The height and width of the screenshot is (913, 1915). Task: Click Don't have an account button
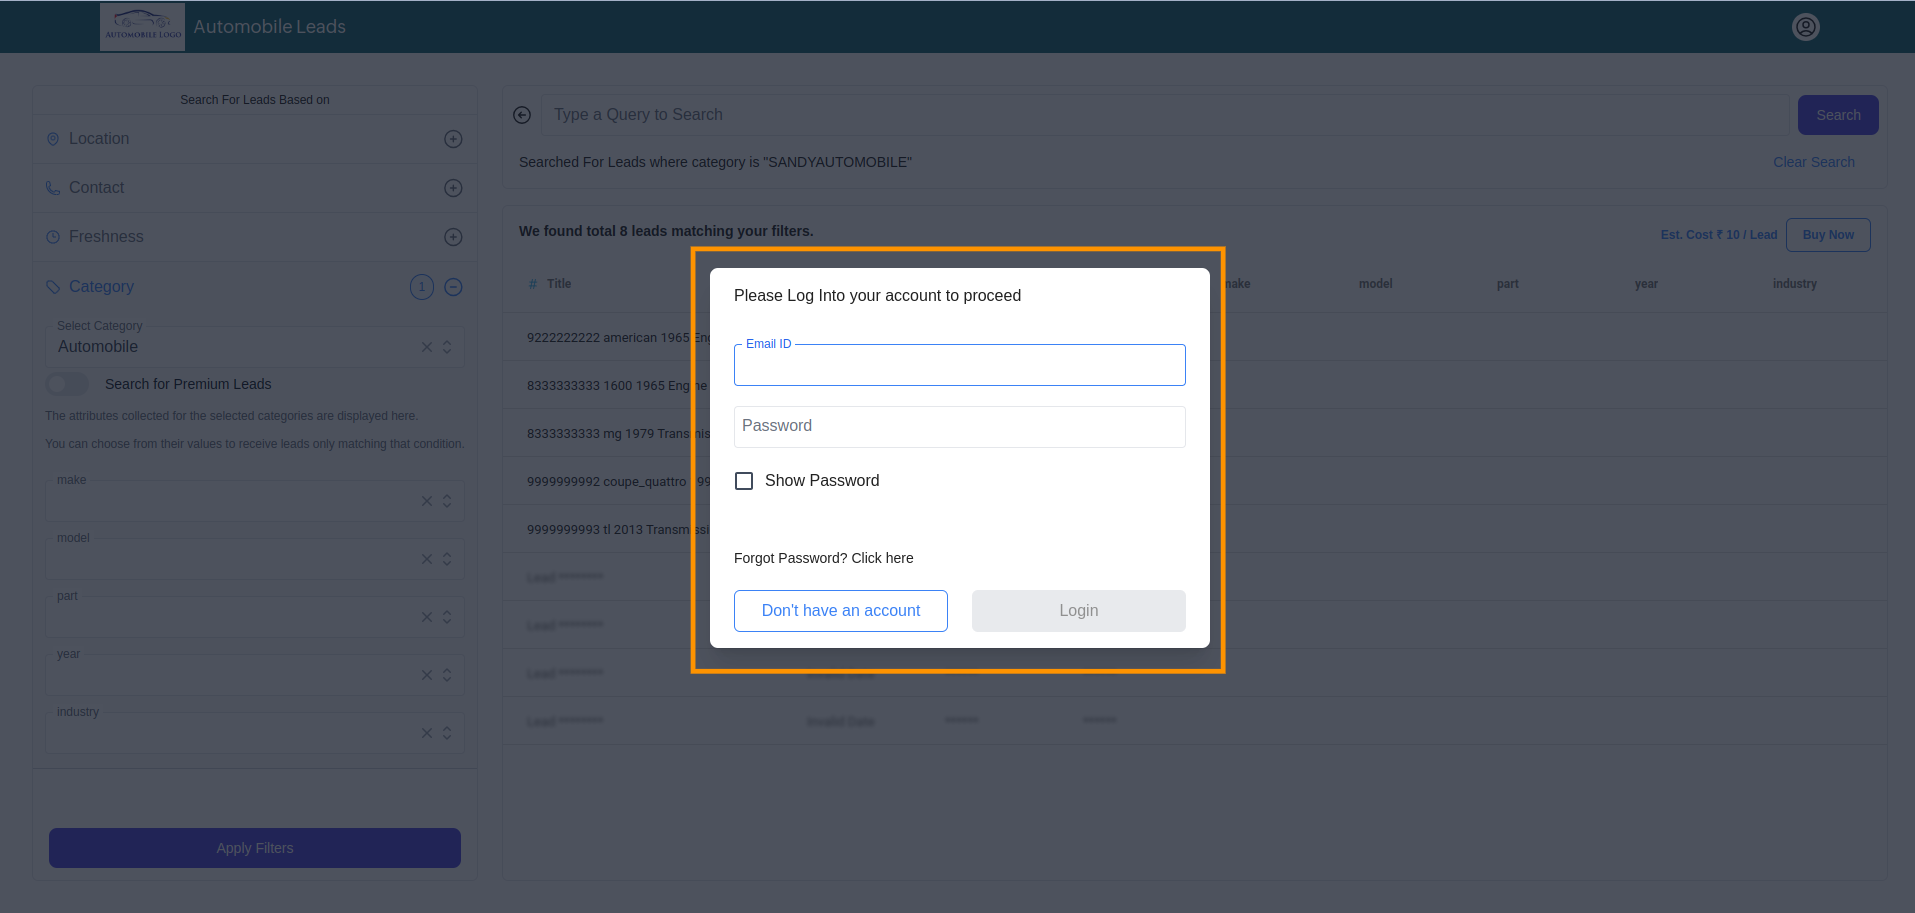click(841, 611)
